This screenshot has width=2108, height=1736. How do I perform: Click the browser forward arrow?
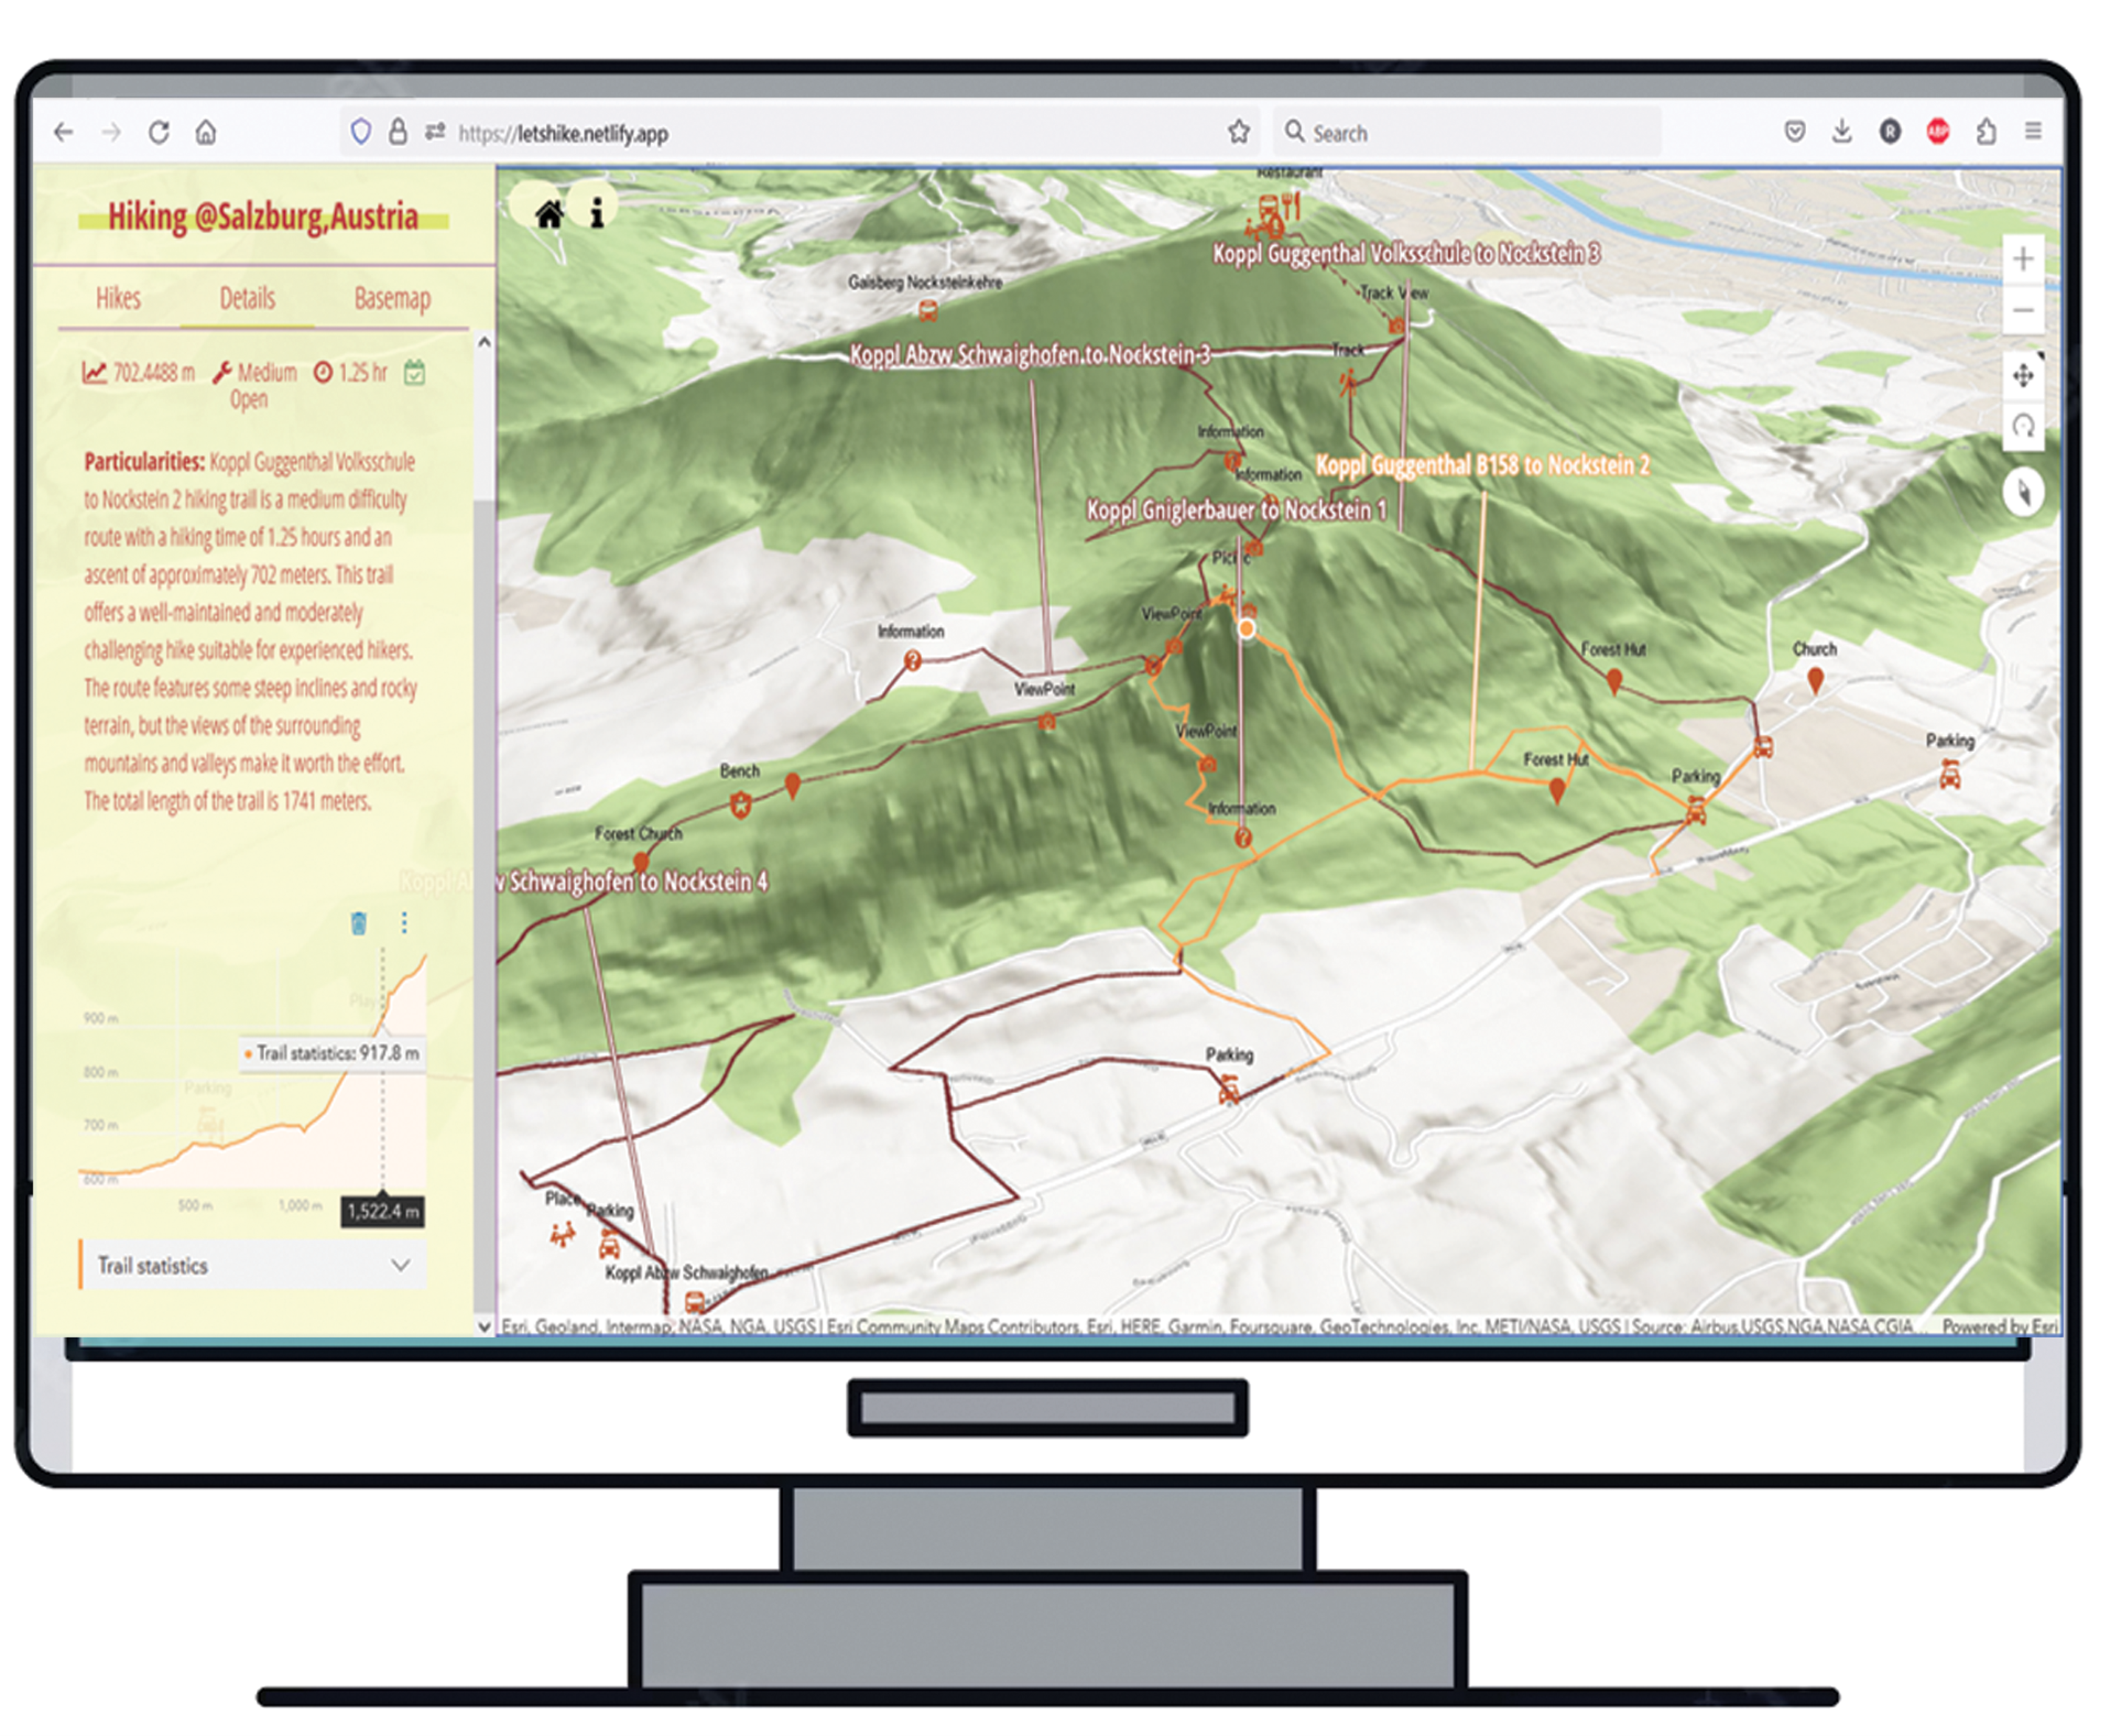(111, 132)
